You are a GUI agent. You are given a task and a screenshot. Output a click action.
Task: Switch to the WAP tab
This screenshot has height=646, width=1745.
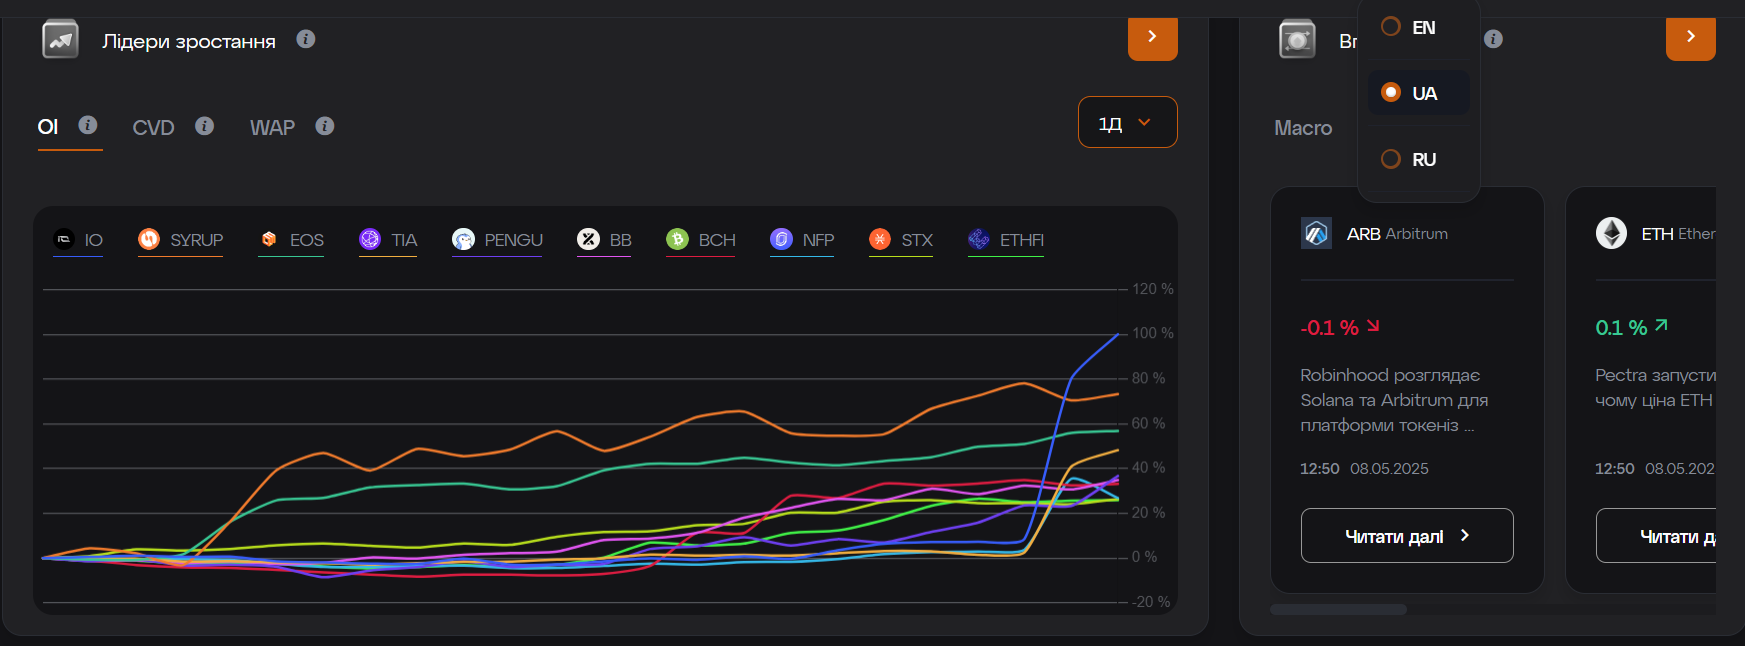point(272,128)
